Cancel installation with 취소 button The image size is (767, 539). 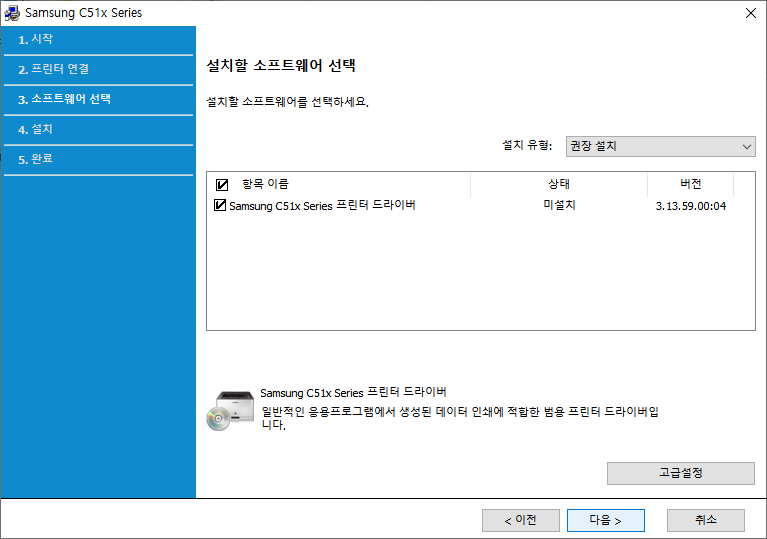pos(706,520)
